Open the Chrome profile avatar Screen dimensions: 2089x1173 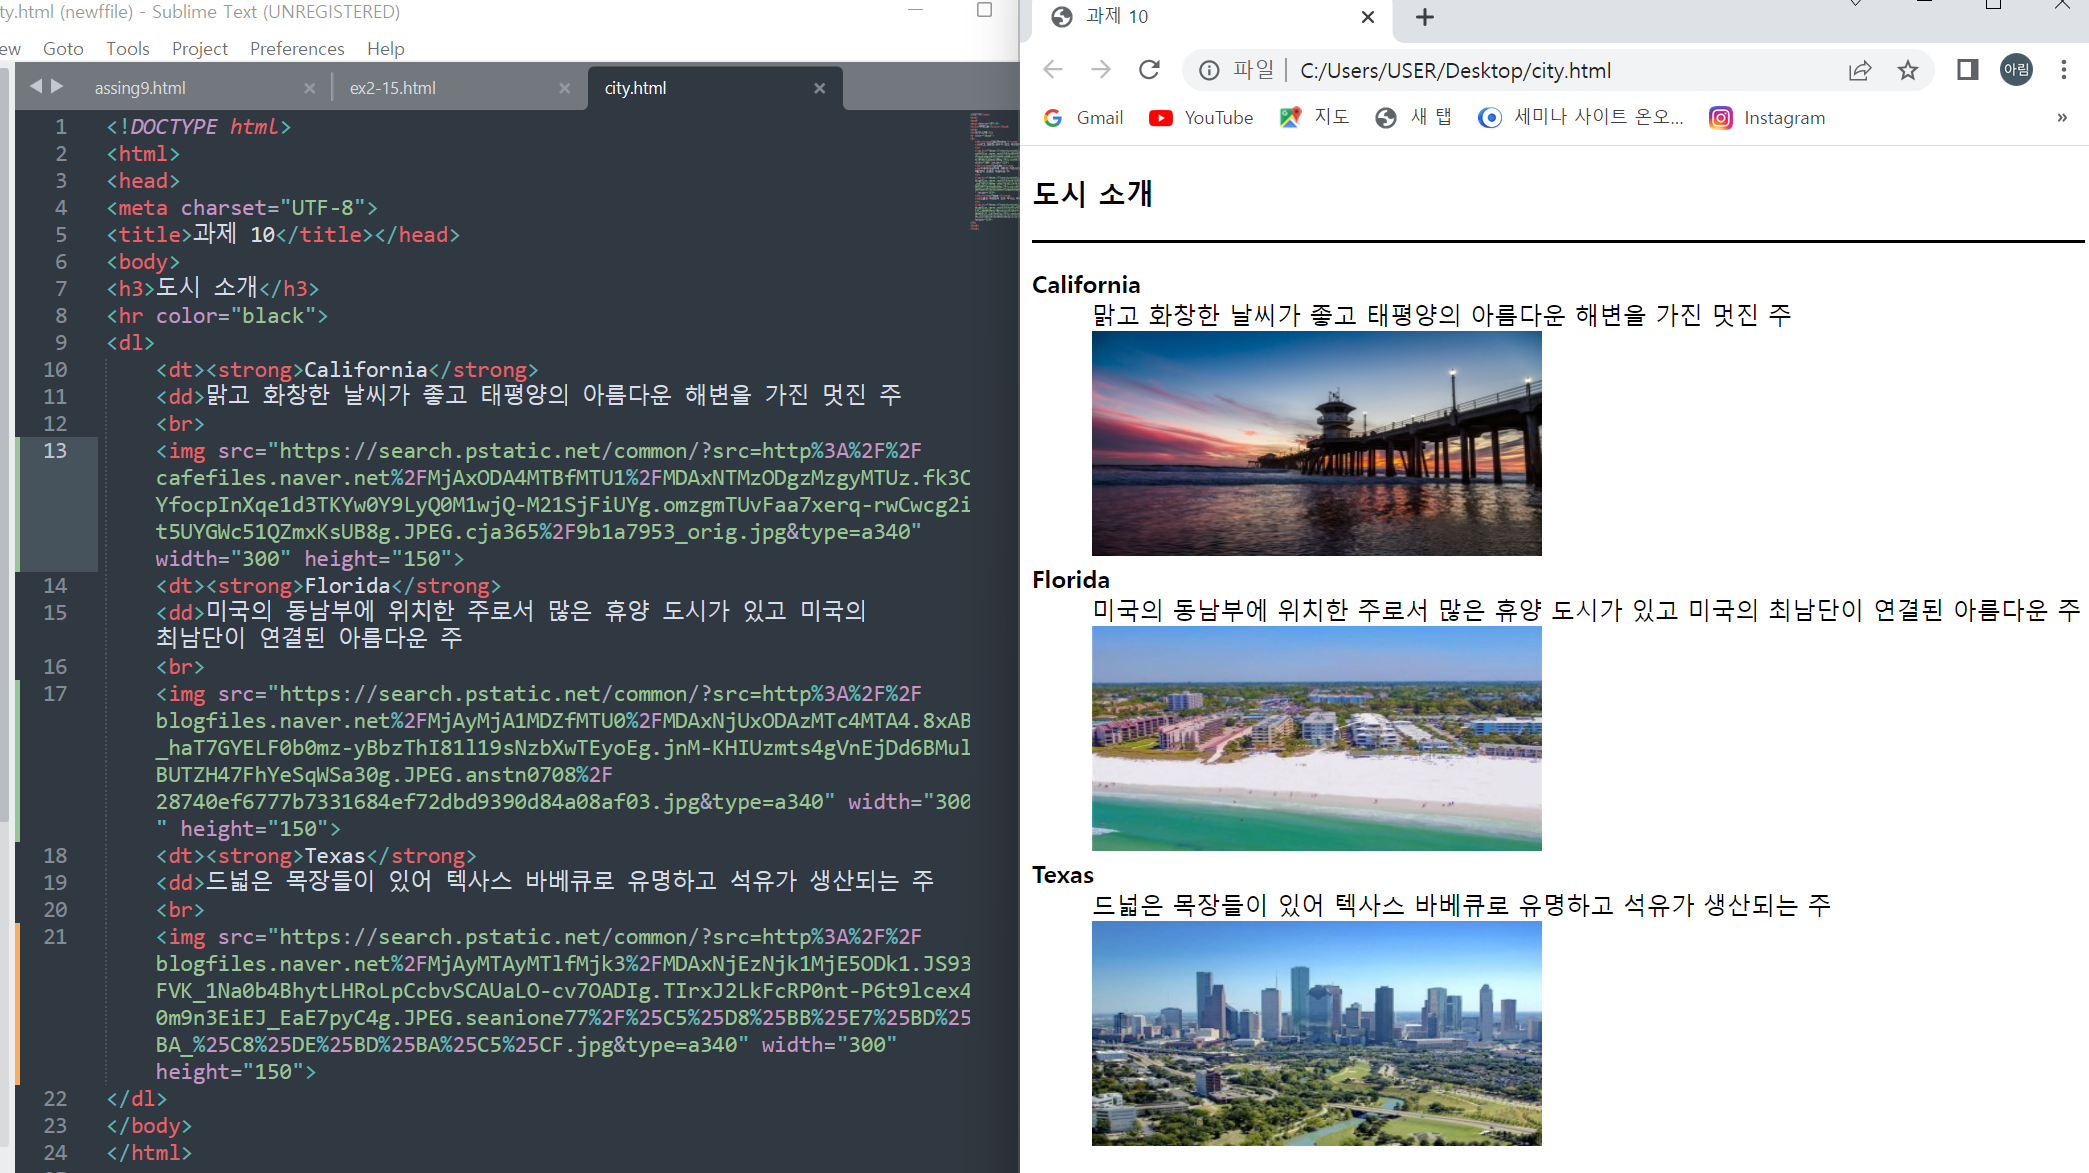tap(2015, 70)
